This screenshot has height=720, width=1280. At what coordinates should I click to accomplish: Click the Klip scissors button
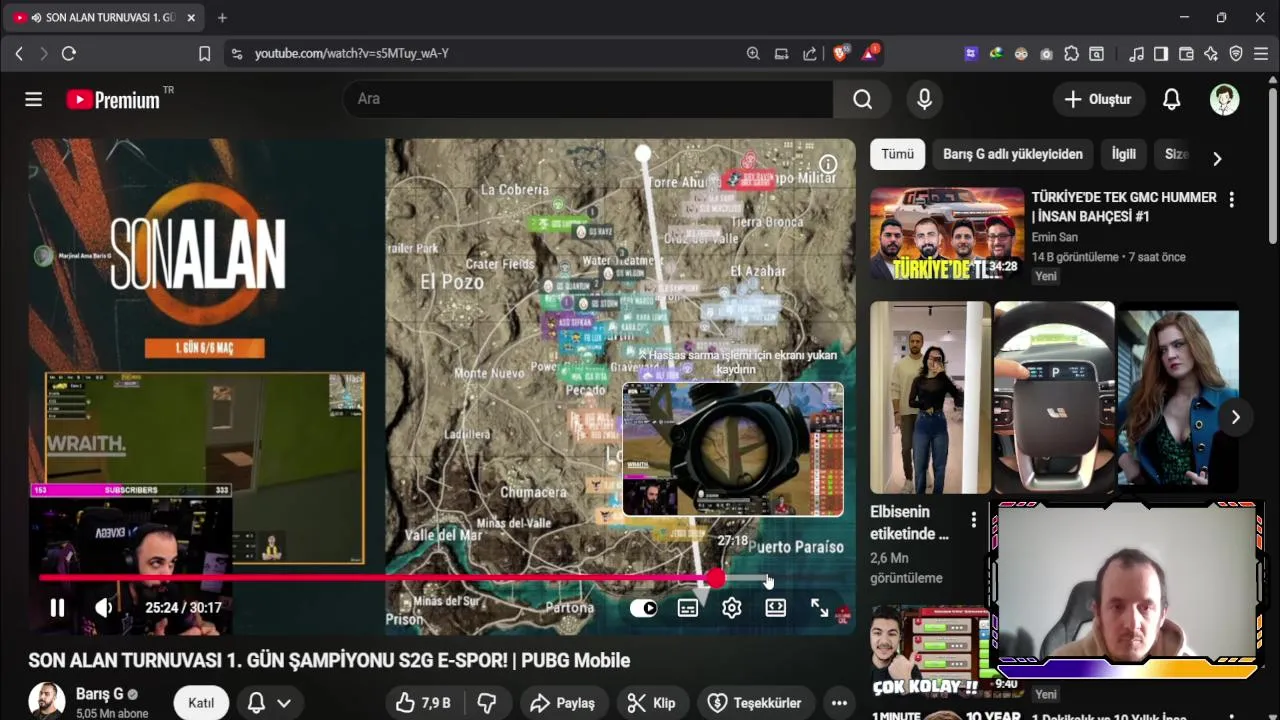tap(651, 703)
